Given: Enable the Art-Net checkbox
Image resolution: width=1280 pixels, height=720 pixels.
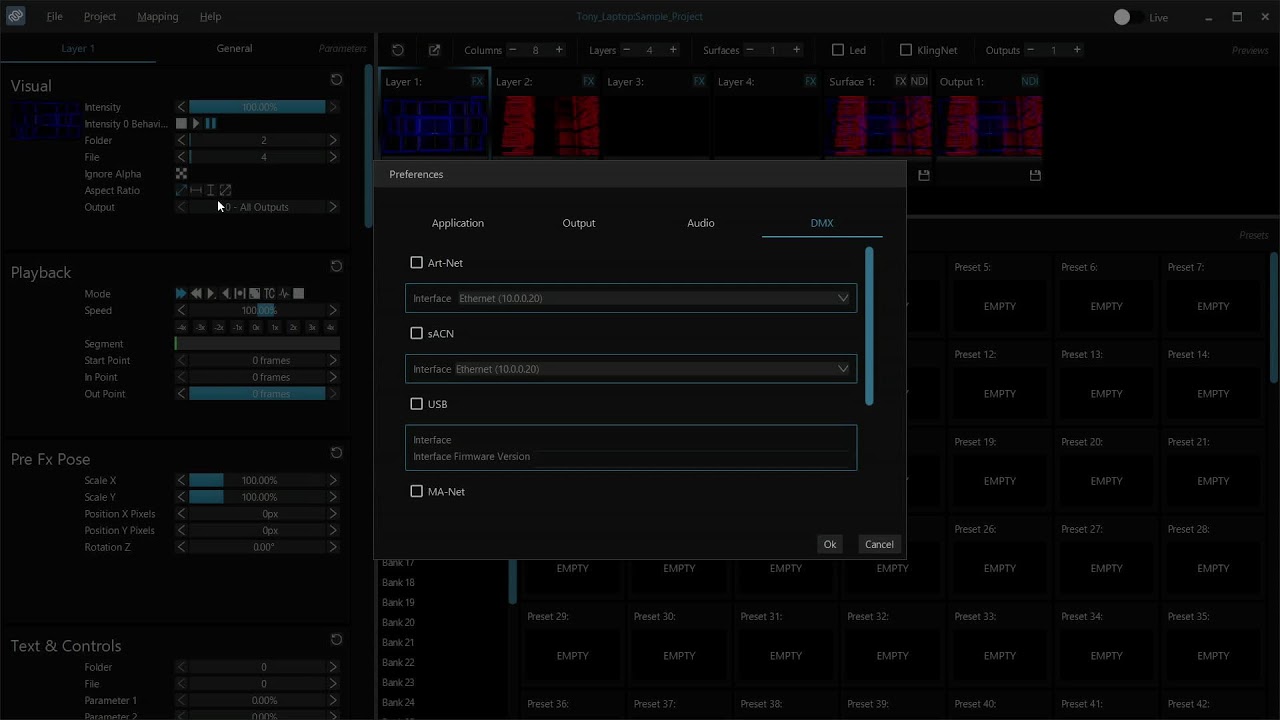Looking at the screenshot, I should coord(417,263).
